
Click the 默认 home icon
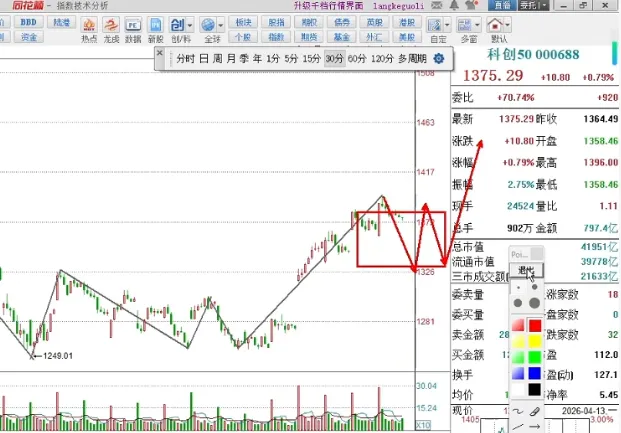[495, 26]
